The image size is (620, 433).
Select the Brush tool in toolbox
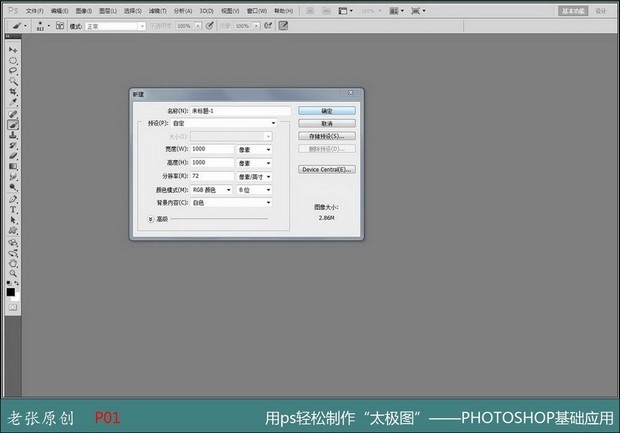pyautogui.click(x=13, y=124)
